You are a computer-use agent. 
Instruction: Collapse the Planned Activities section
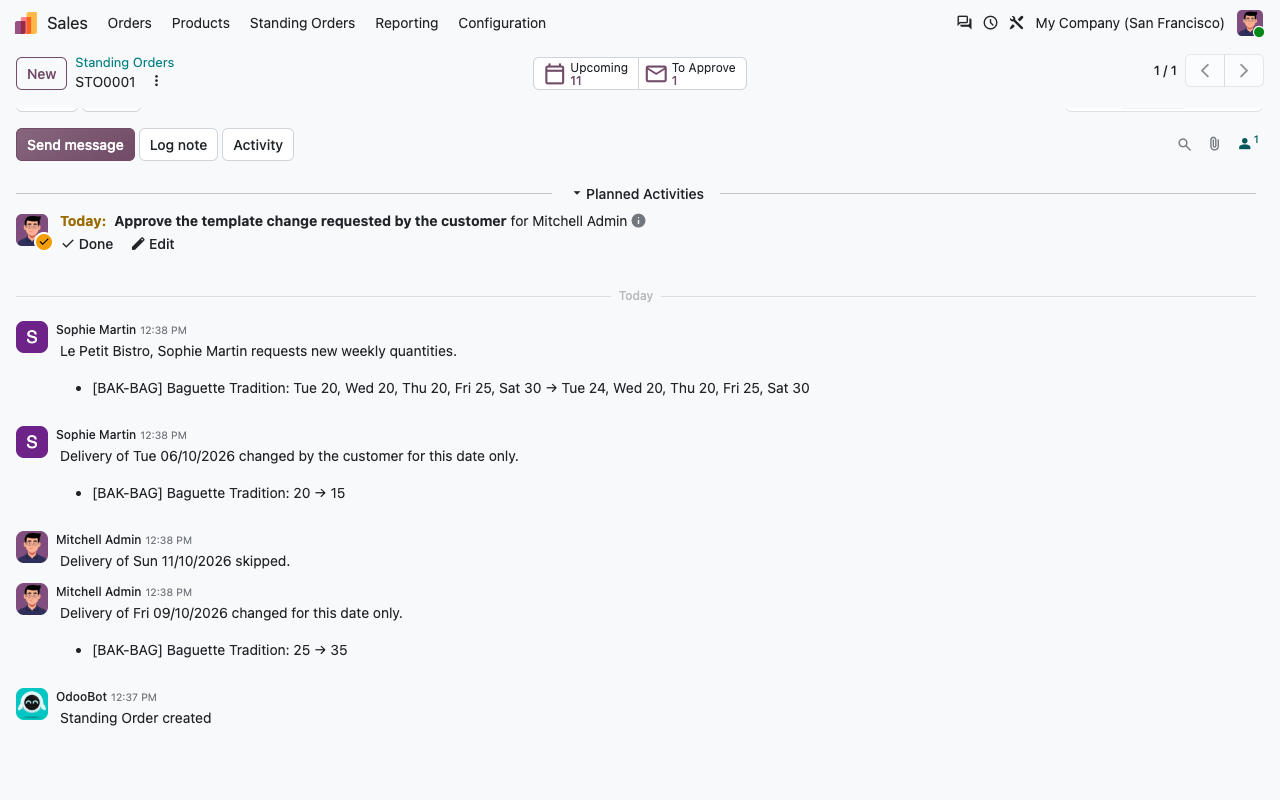637,194
